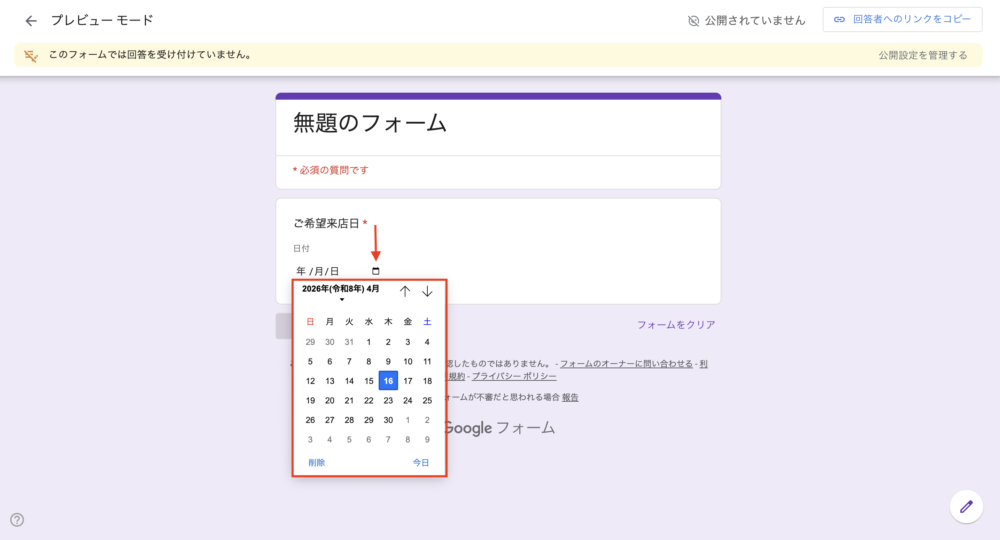The height and width of the screenshot is (540, 1000).
Task: Select date 24 in the calendar
Action: pyautogui.click(x=408, y=400)
